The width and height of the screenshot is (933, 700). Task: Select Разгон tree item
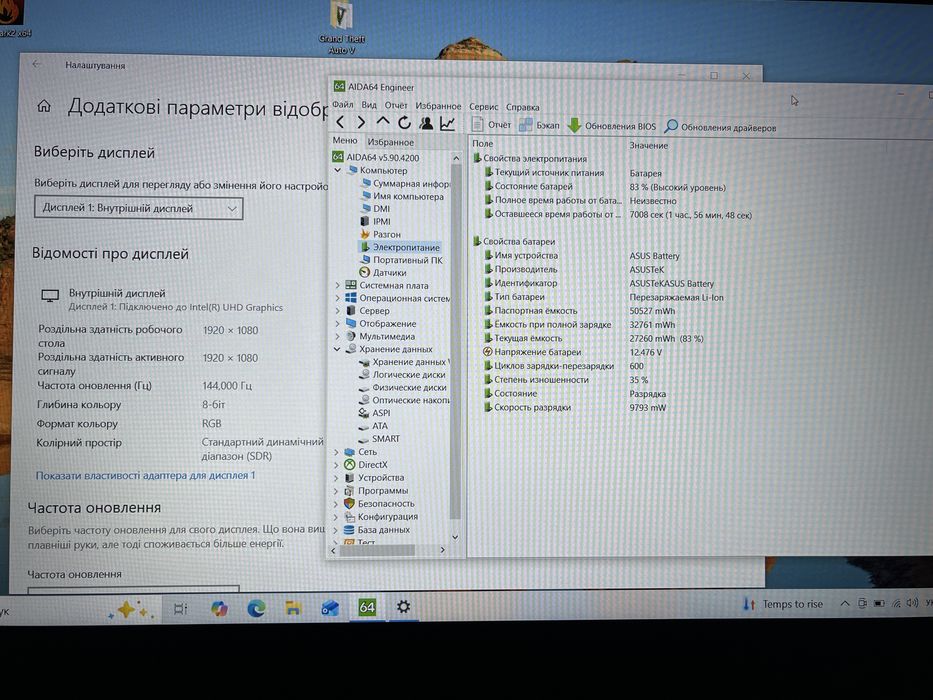381,234
